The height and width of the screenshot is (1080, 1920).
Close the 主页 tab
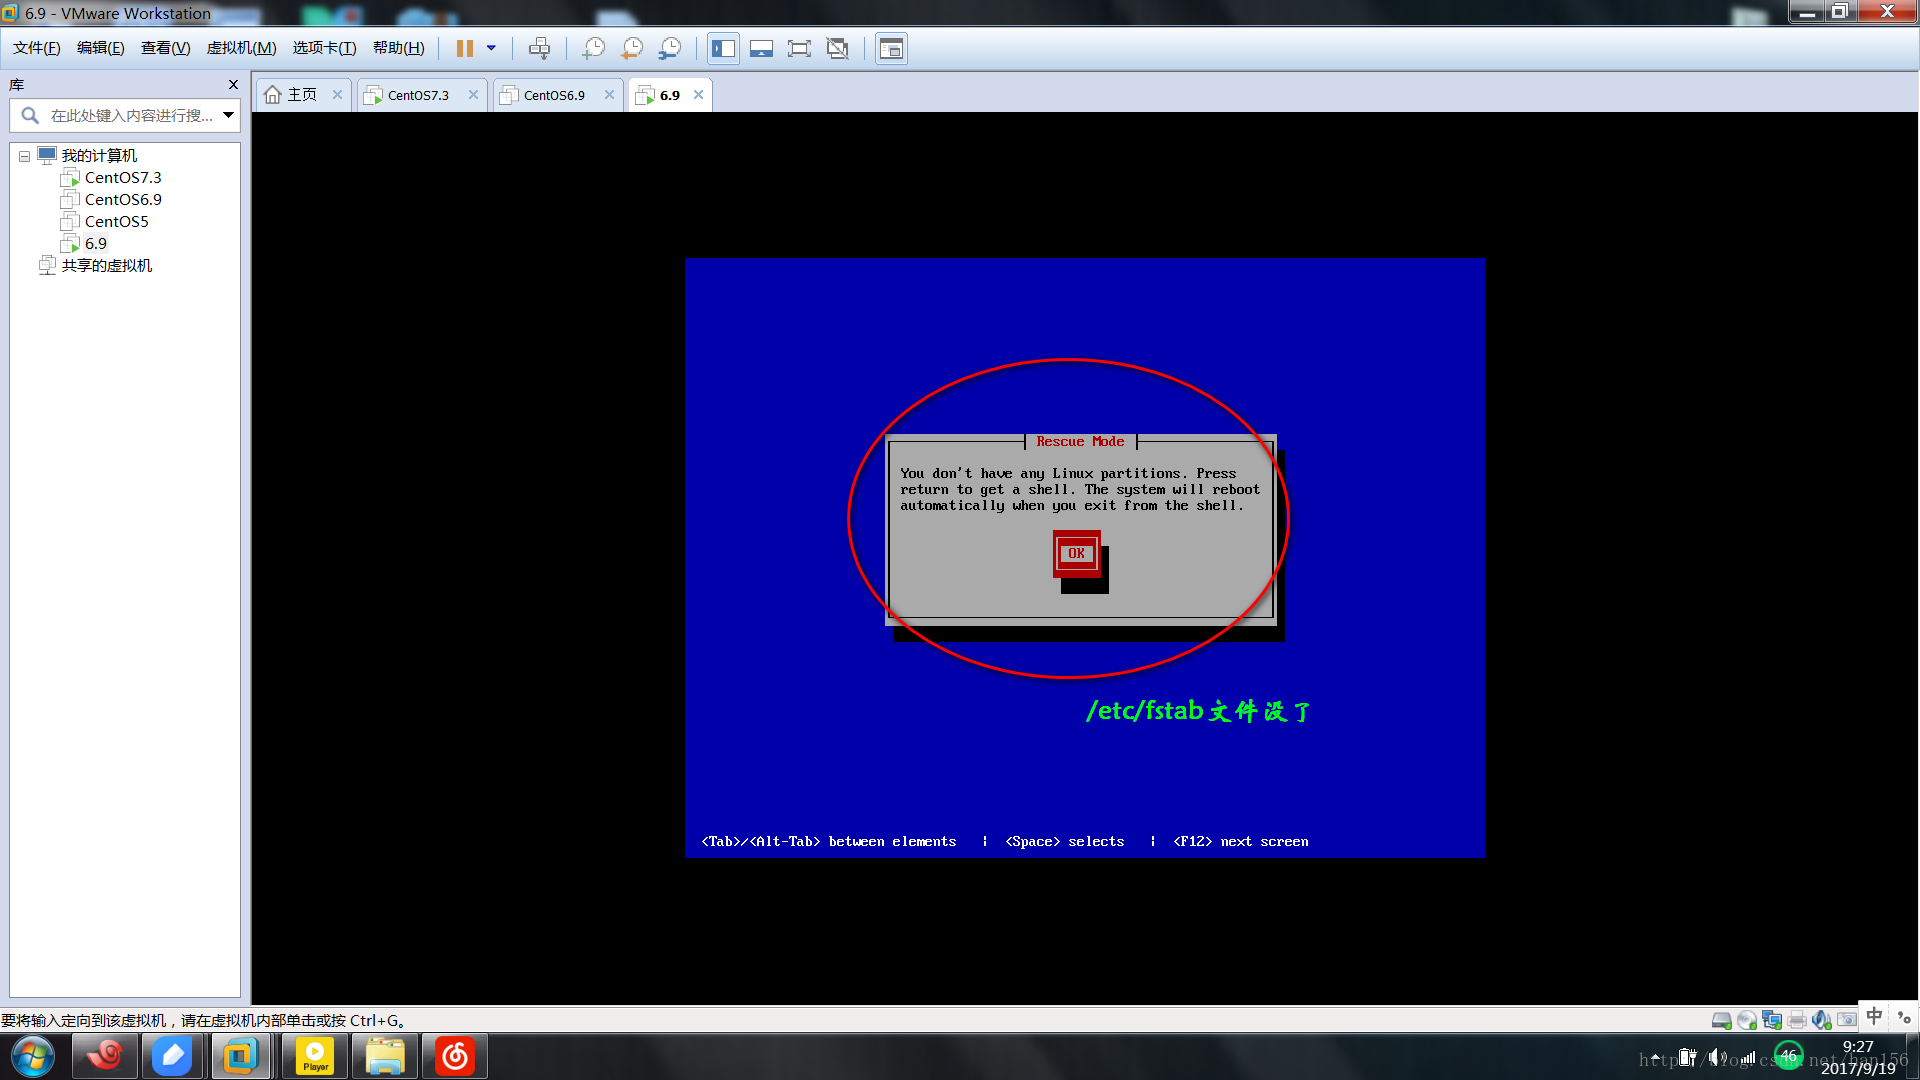click(x=337, y=95)
